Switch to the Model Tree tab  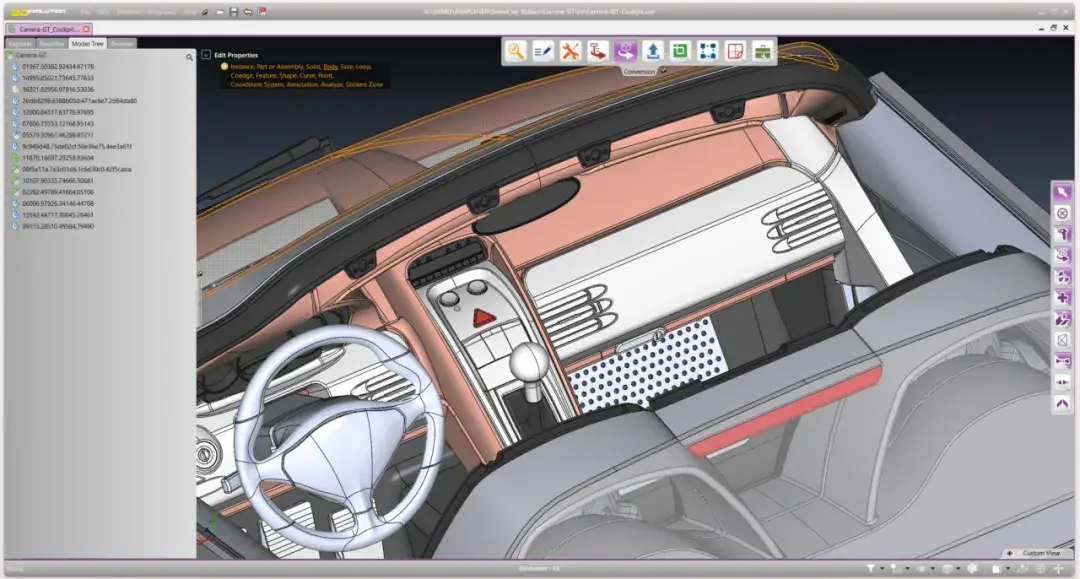[x=88, y=44]
